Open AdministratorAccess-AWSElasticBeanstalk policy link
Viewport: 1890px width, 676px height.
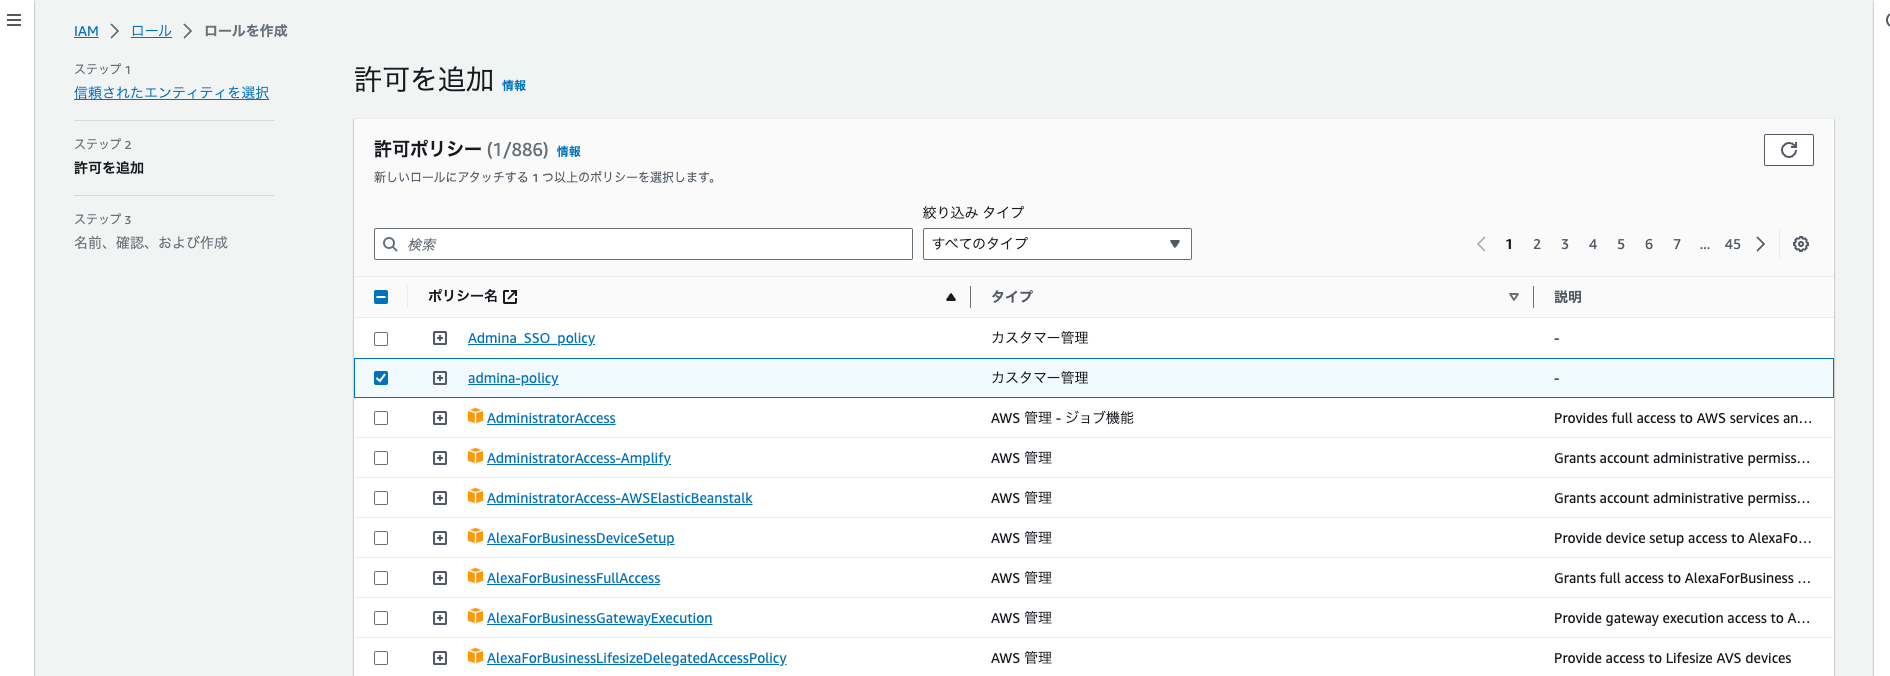pos(619,498)
